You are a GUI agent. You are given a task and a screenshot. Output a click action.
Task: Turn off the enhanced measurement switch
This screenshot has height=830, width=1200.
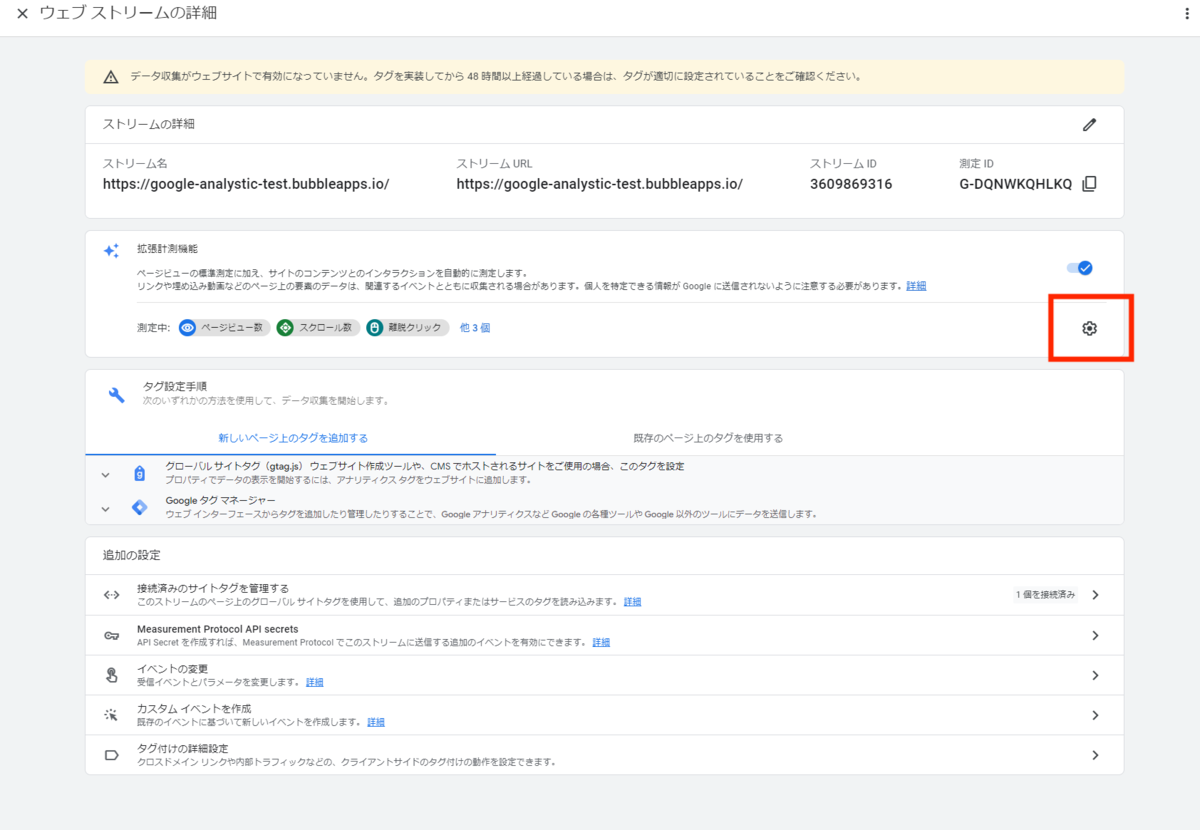[1079, 268]
